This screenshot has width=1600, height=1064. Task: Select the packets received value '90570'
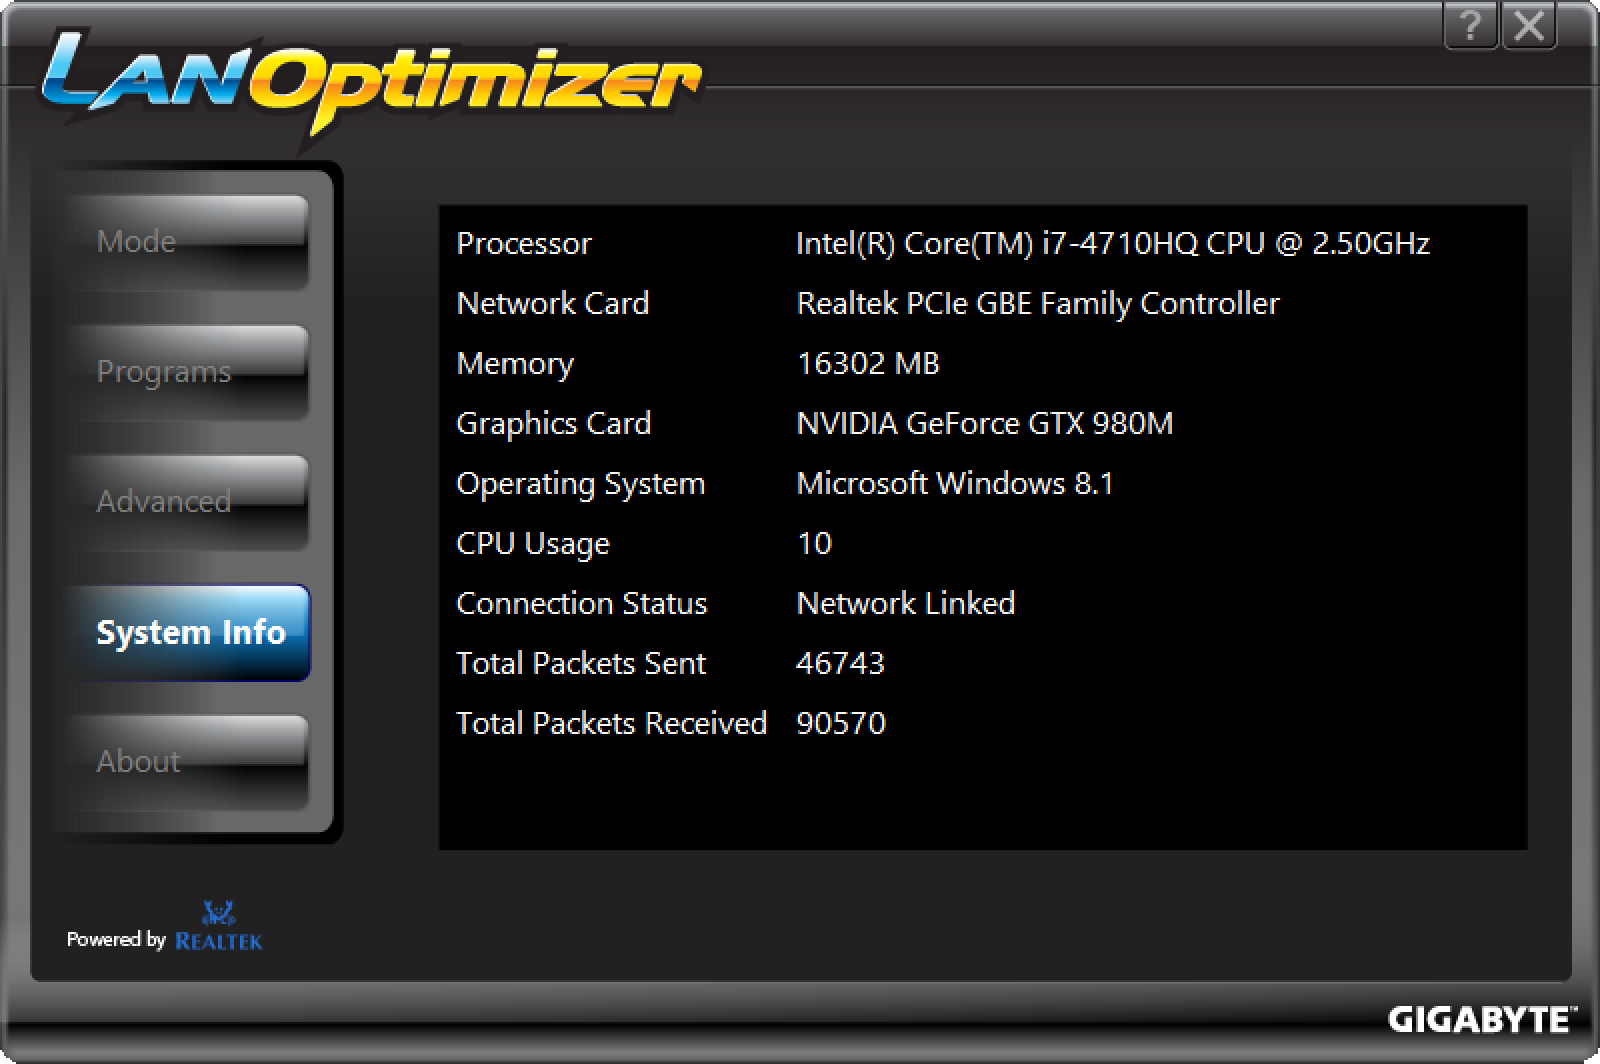(841, 723)
